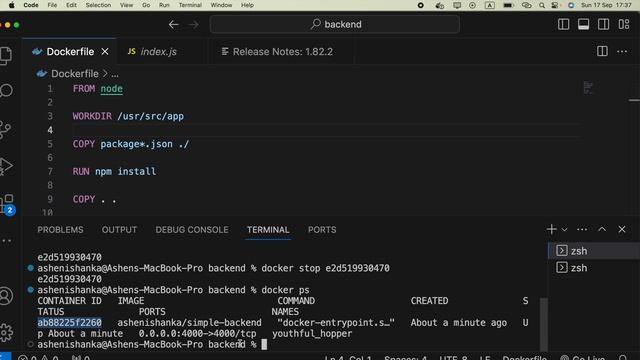This screenshot has width=640, height=360.
Task: Click the highlighted container ID ab88225f2260
Action: 69,323
